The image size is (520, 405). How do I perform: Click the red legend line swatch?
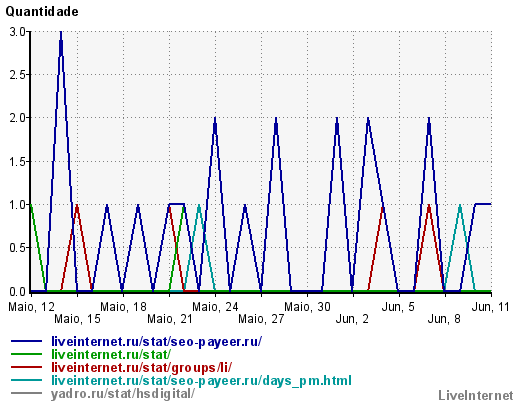pos(26,367)
